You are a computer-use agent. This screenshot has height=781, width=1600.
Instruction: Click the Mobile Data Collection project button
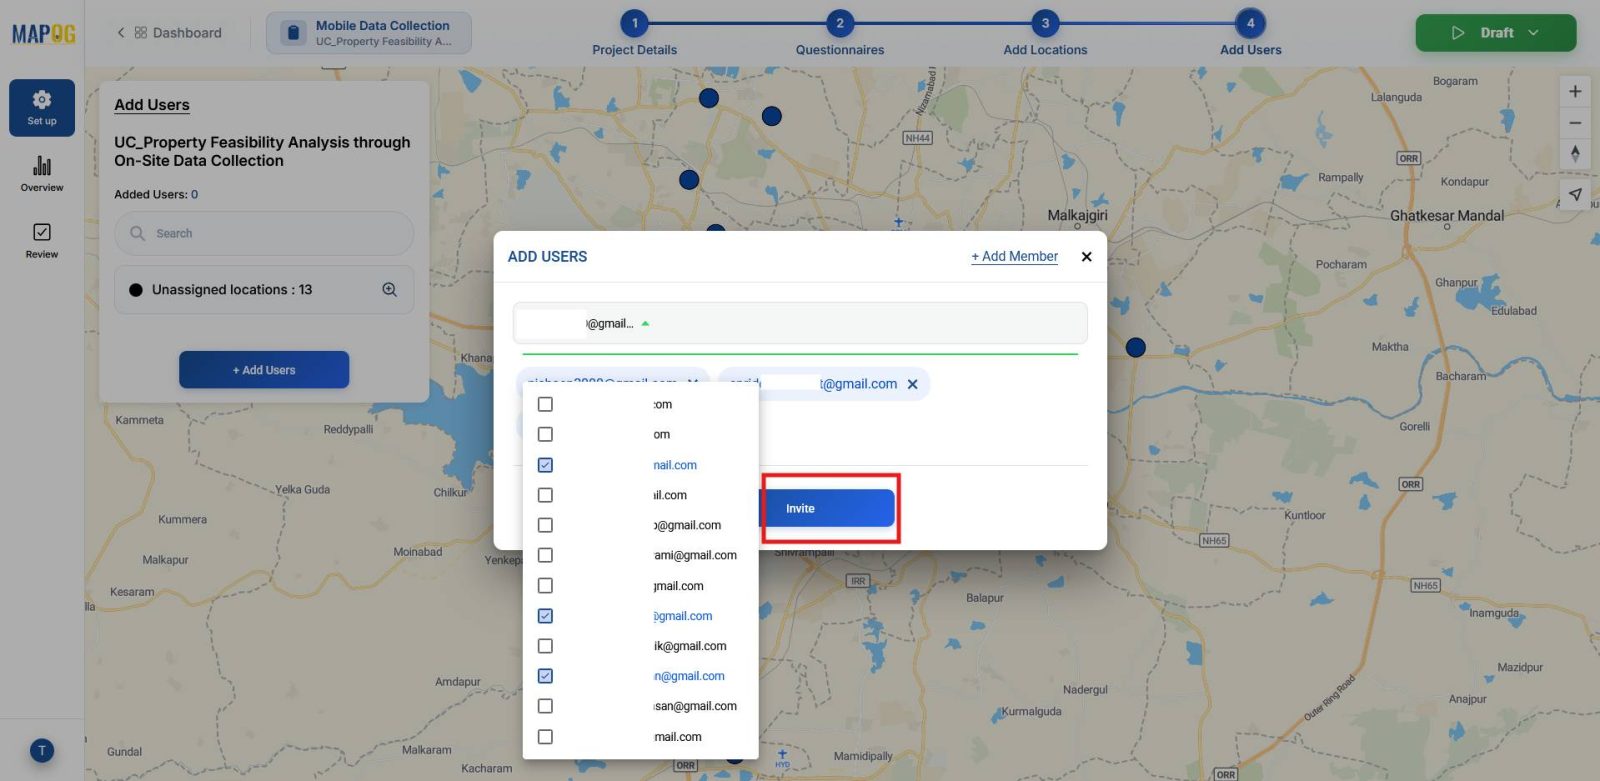coord(369,33)
